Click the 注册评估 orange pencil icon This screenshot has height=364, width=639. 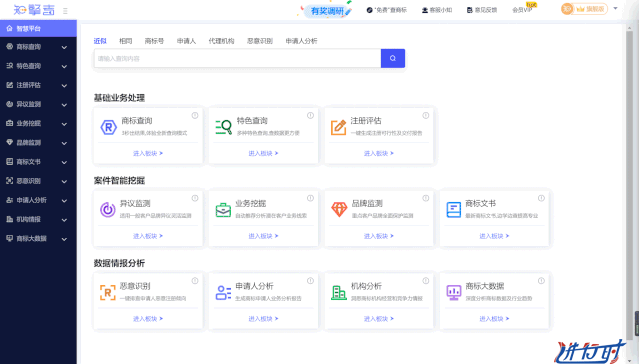pos(339,127)
